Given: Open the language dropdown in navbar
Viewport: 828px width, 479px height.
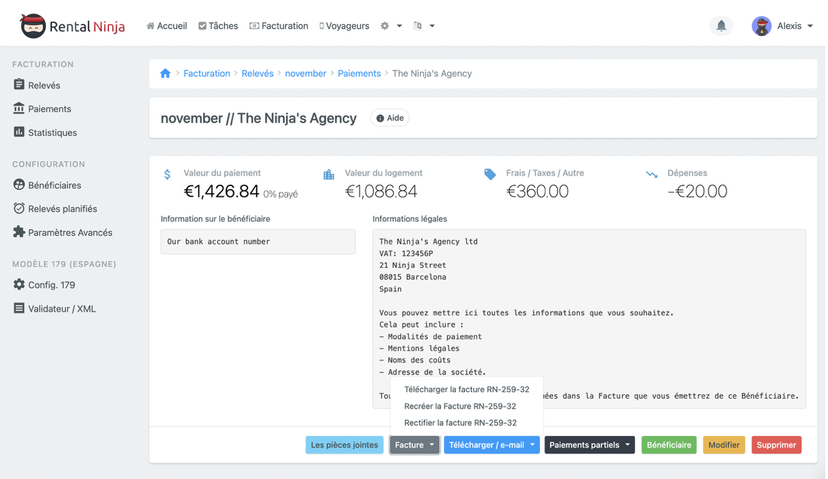Looking at the screenshot, I should 424,26.
